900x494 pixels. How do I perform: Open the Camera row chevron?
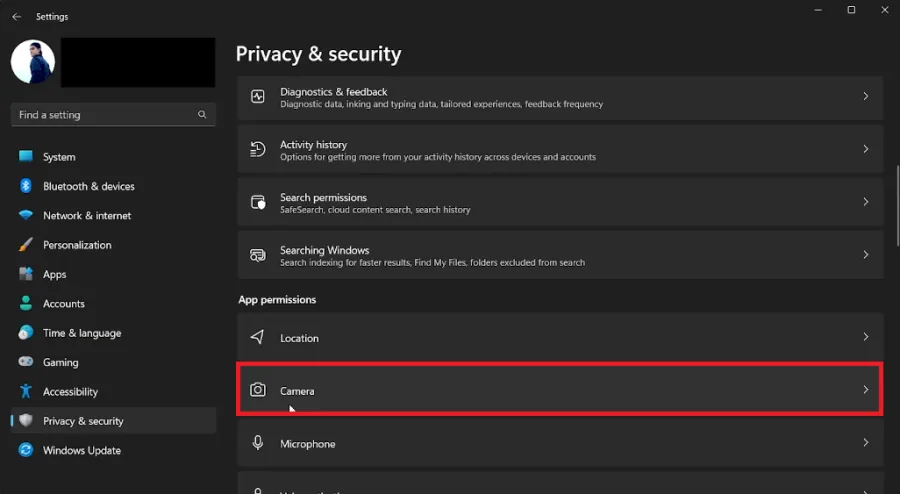(866, 390)
